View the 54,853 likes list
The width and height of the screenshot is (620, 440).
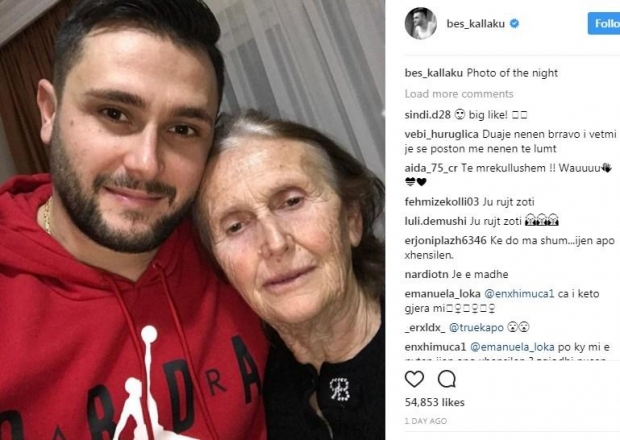tap(435, 402)
